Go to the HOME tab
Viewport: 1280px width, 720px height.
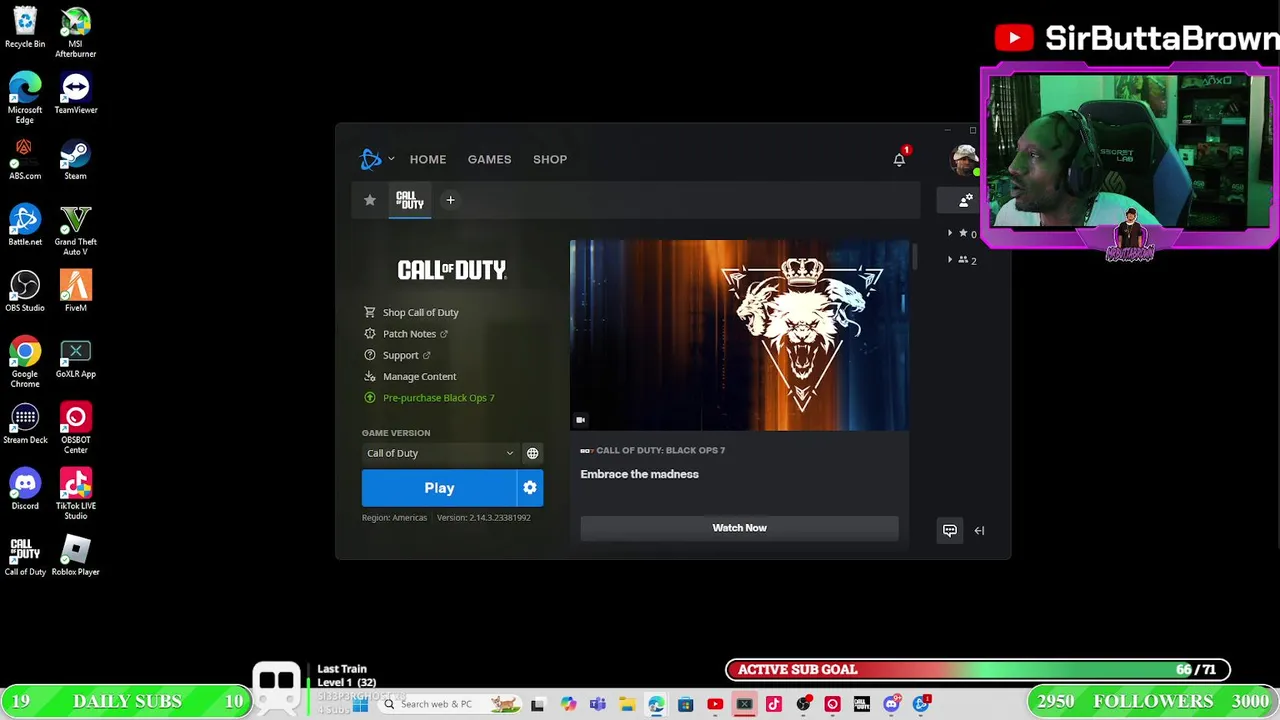coord(428,159)
